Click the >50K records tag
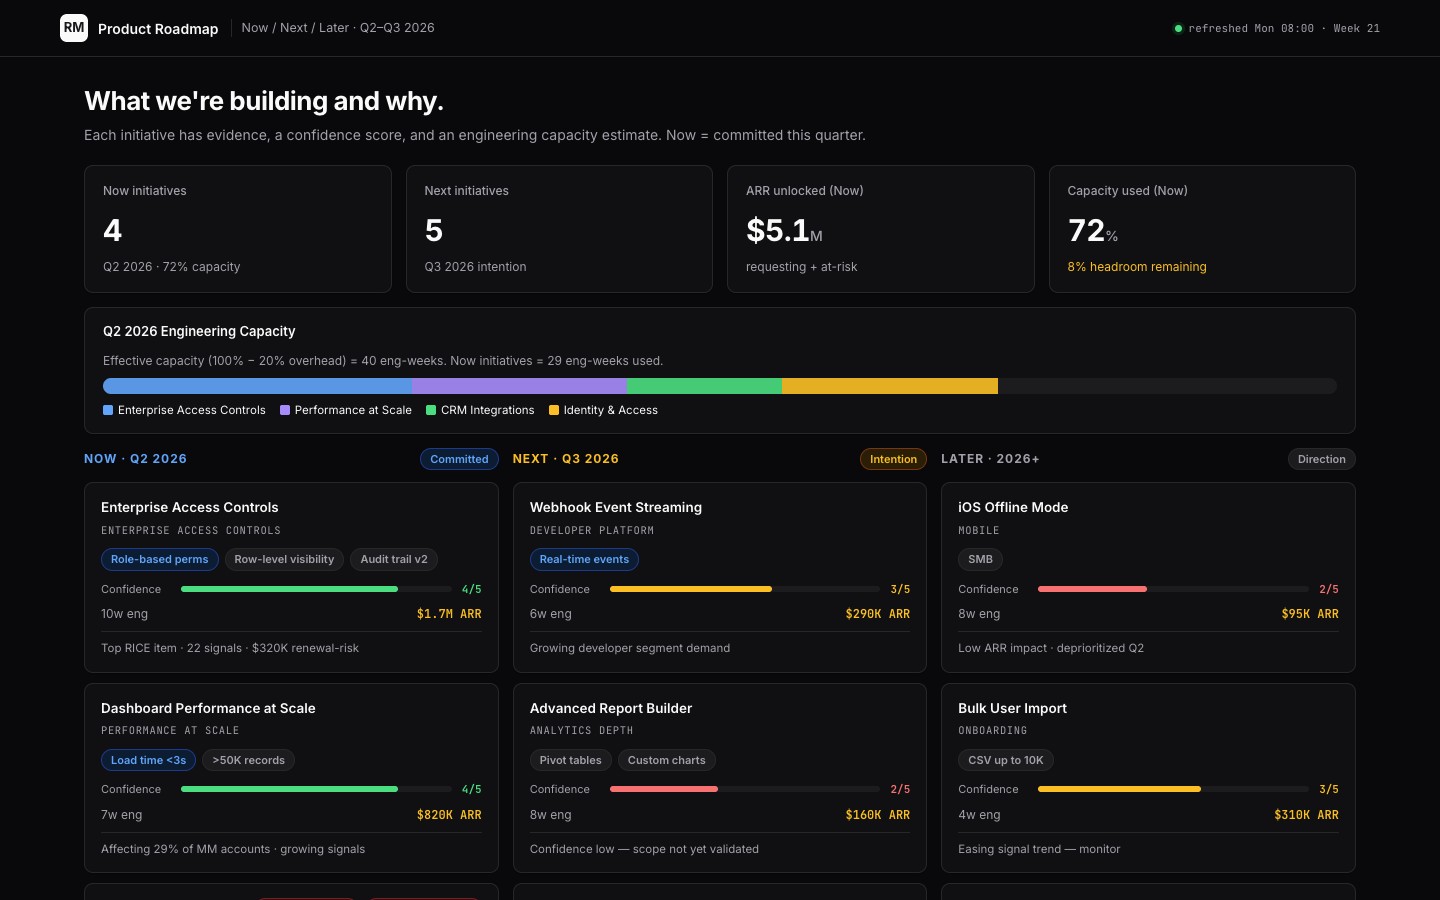Viewport: 1440px width, 900px height. click(249, 760)
